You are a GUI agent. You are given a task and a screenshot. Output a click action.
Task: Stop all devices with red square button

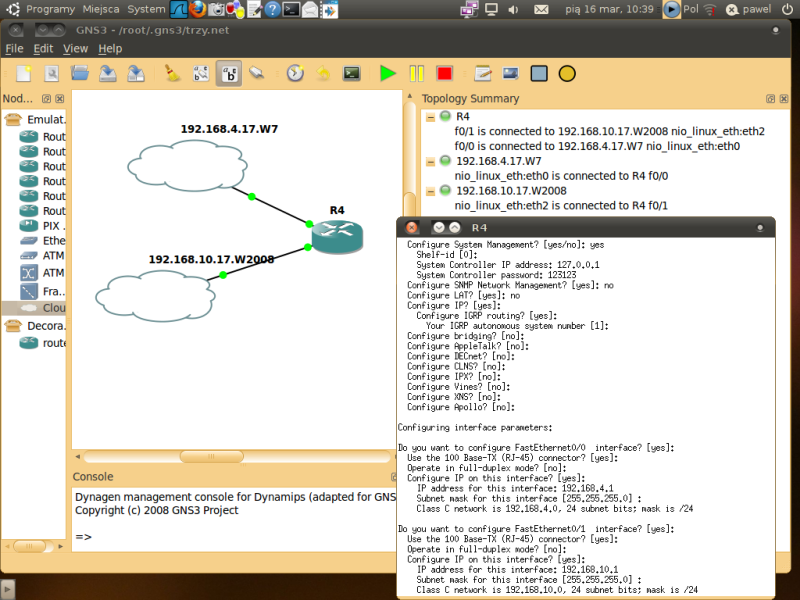(x=444, y=73)
